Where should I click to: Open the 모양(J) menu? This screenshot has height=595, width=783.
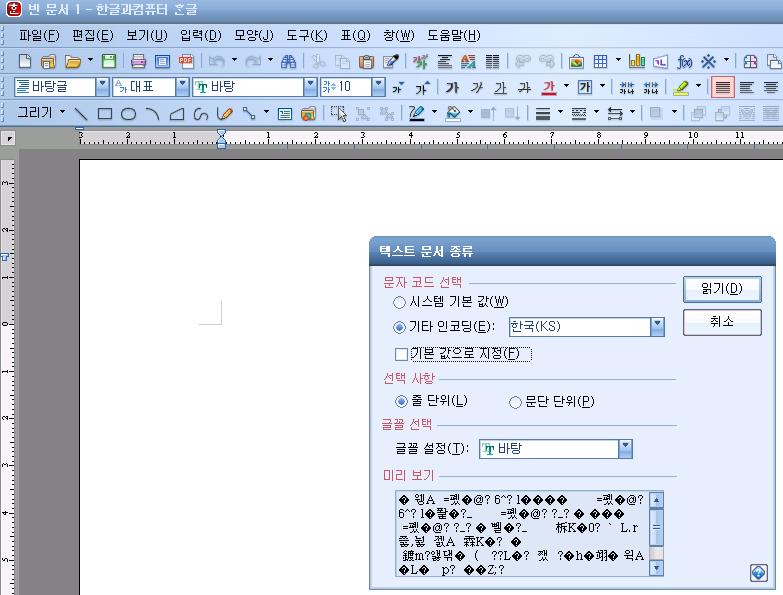pos(254,35)
